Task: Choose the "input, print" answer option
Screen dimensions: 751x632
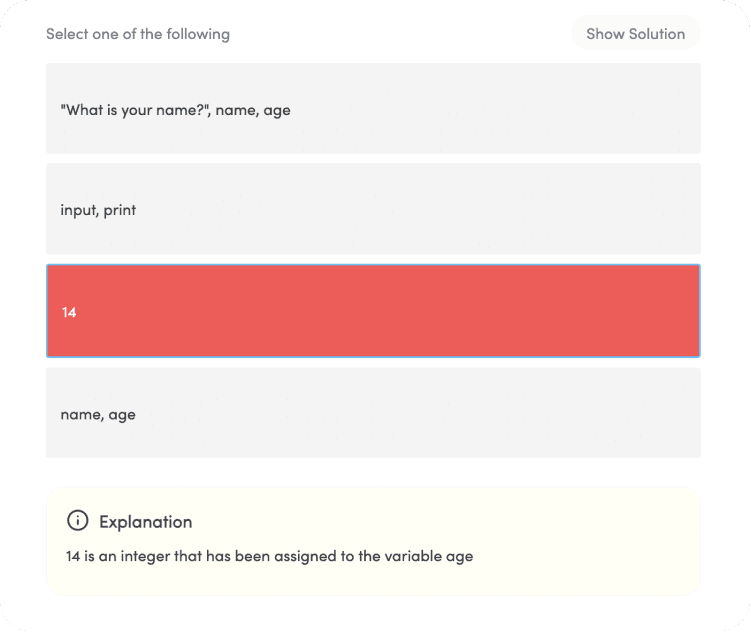Action: coord(373,210)
